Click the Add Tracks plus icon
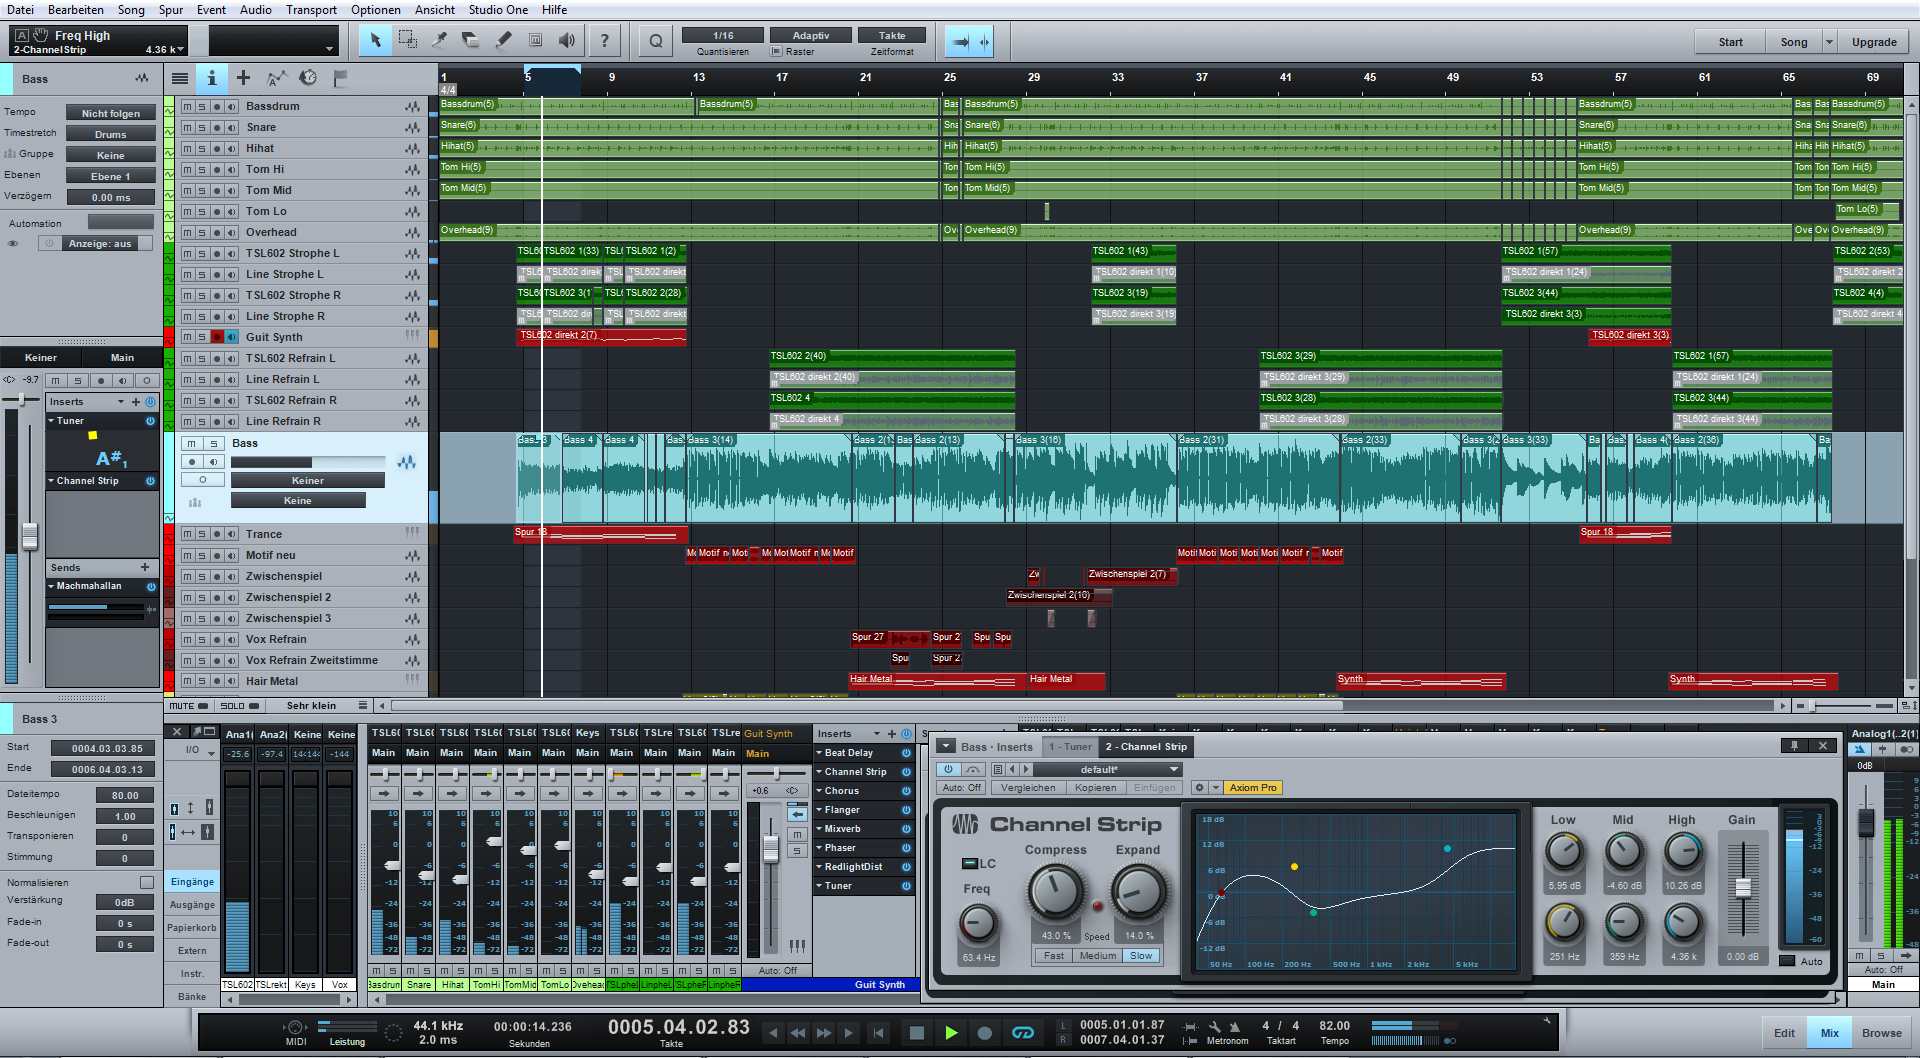Image resolution: width=1920 pixels, height=1058 pixels. click(x=243, y=78)
